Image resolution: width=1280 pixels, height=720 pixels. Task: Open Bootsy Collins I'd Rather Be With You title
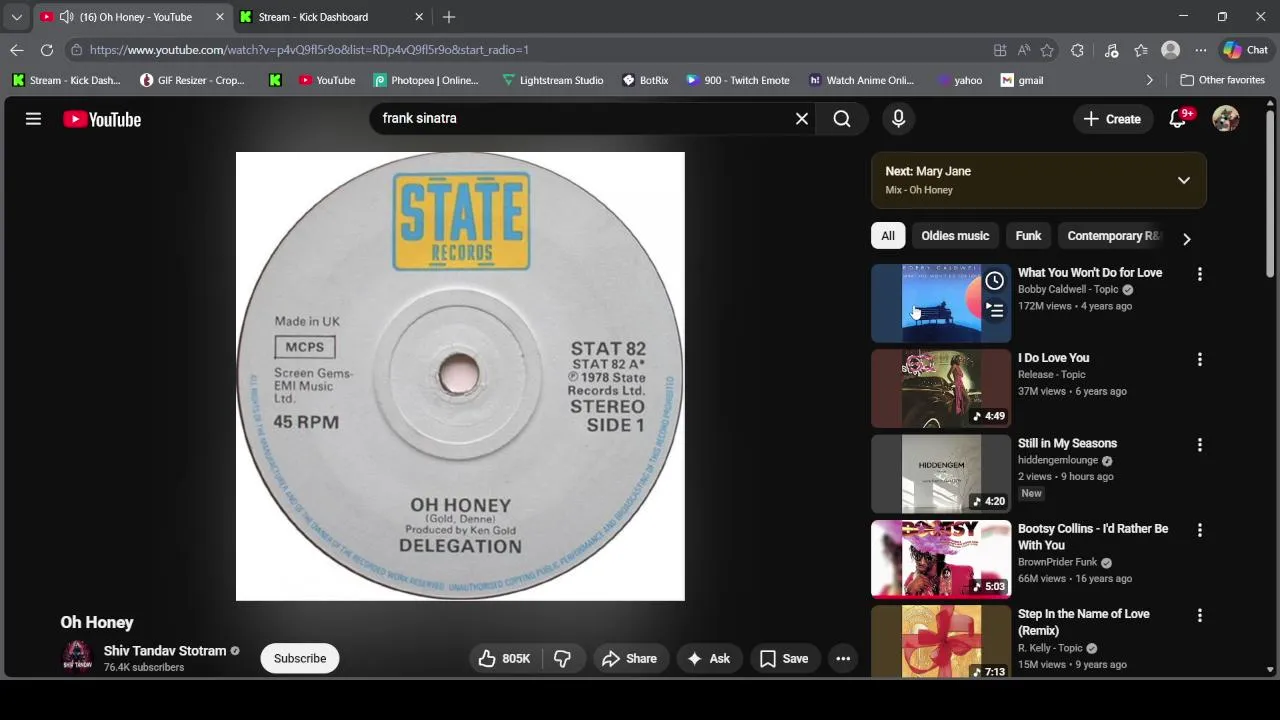pos(1093,537)
